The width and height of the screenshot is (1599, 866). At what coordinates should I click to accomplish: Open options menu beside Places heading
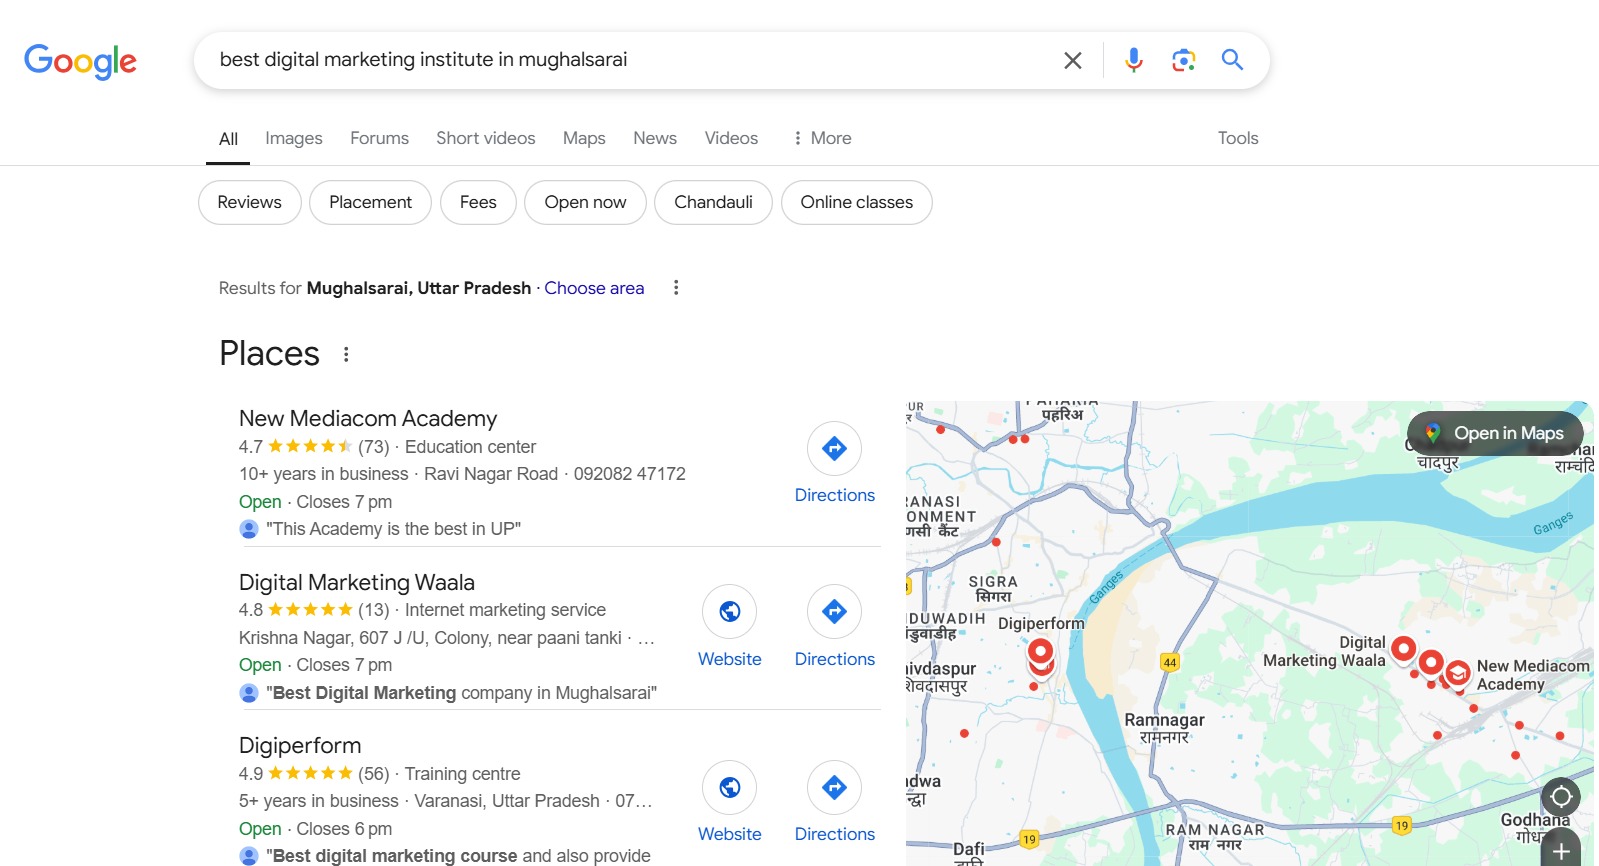click(x=346, y=354)
